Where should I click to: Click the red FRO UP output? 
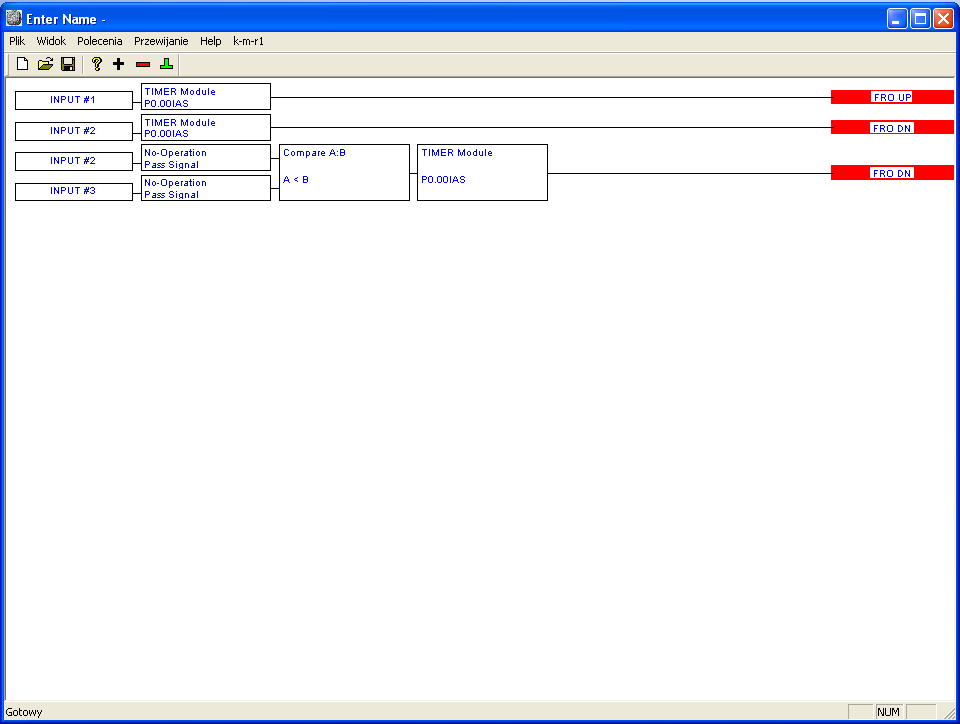[x=892, y=97]
